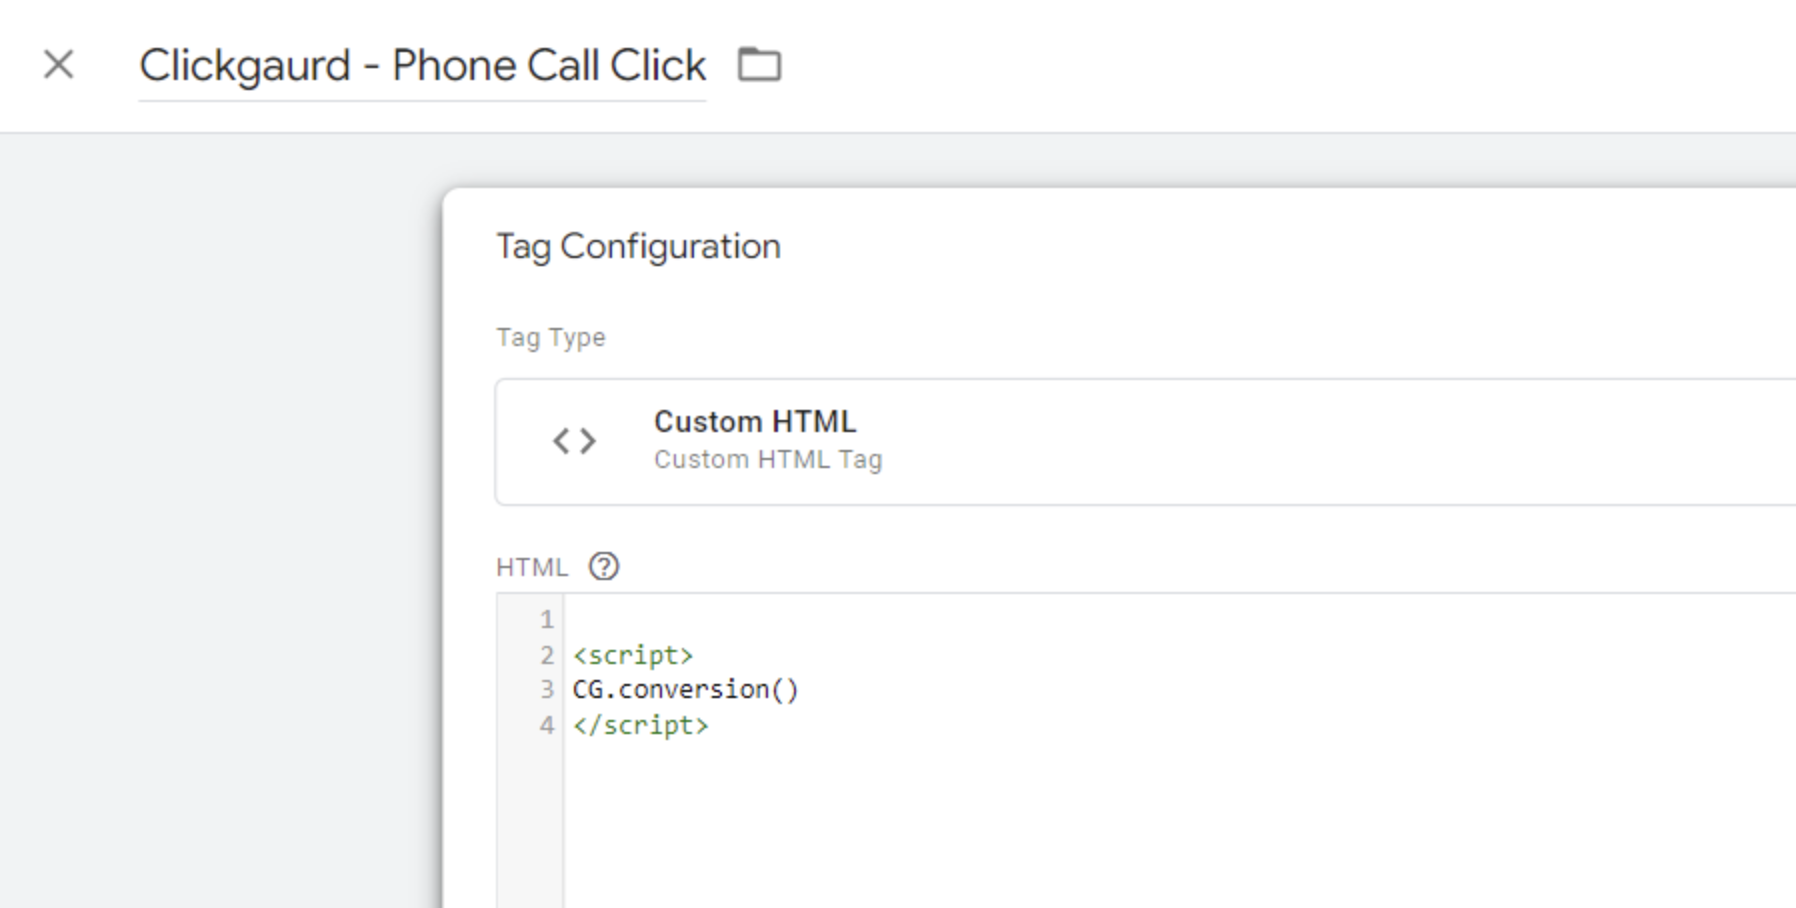Click the Custom HTML Tag subtitle text
The width and height of the screenshot is (1796, 908).
point(768,460)
